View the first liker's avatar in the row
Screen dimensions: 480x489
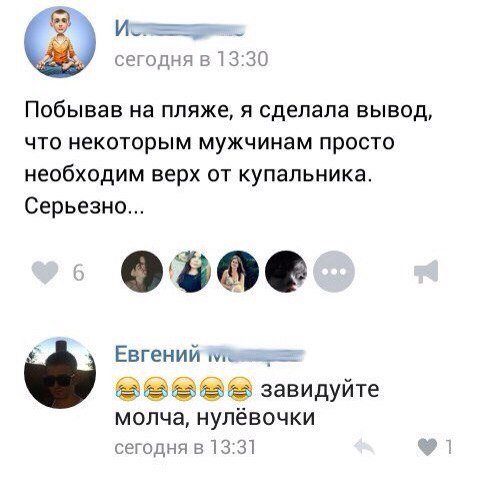coord(142,272)
